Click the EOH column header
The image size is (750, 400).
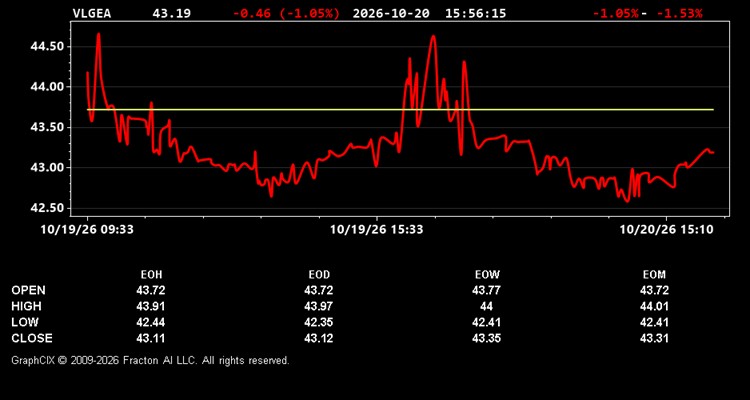[151, 275]
